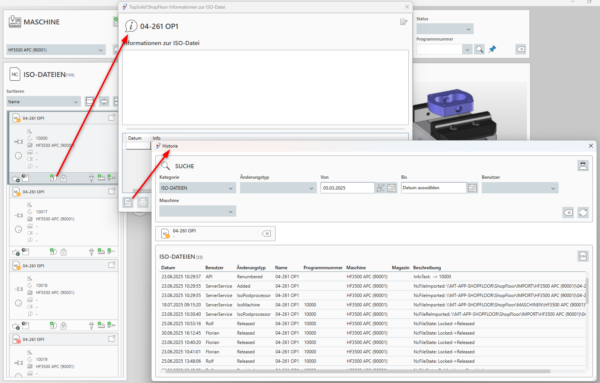600x383 pixels.
Task: Open Sortieren dropdown set to Name
Action: click(x=43, y=102)
